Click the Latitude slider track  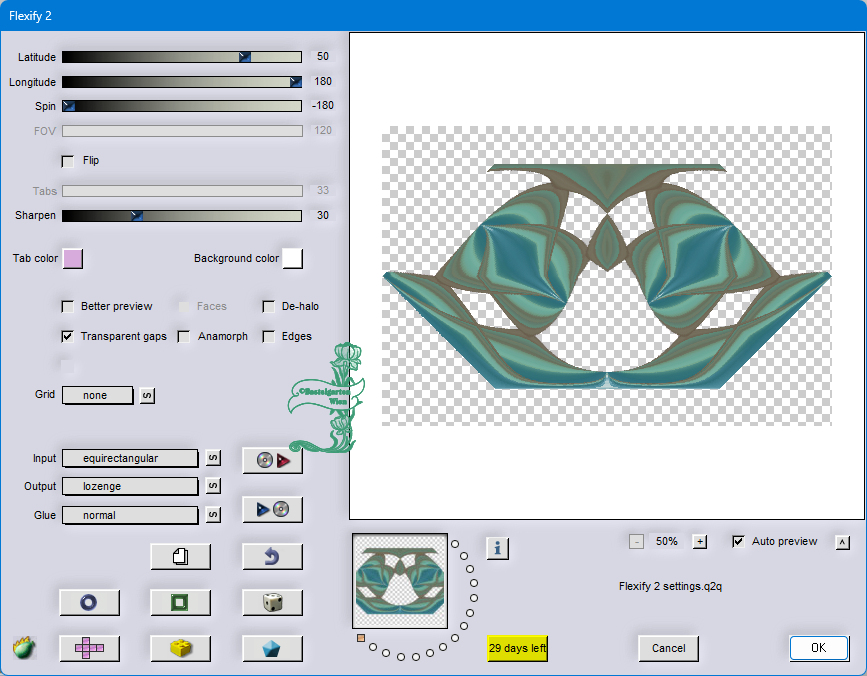point(181,57)
